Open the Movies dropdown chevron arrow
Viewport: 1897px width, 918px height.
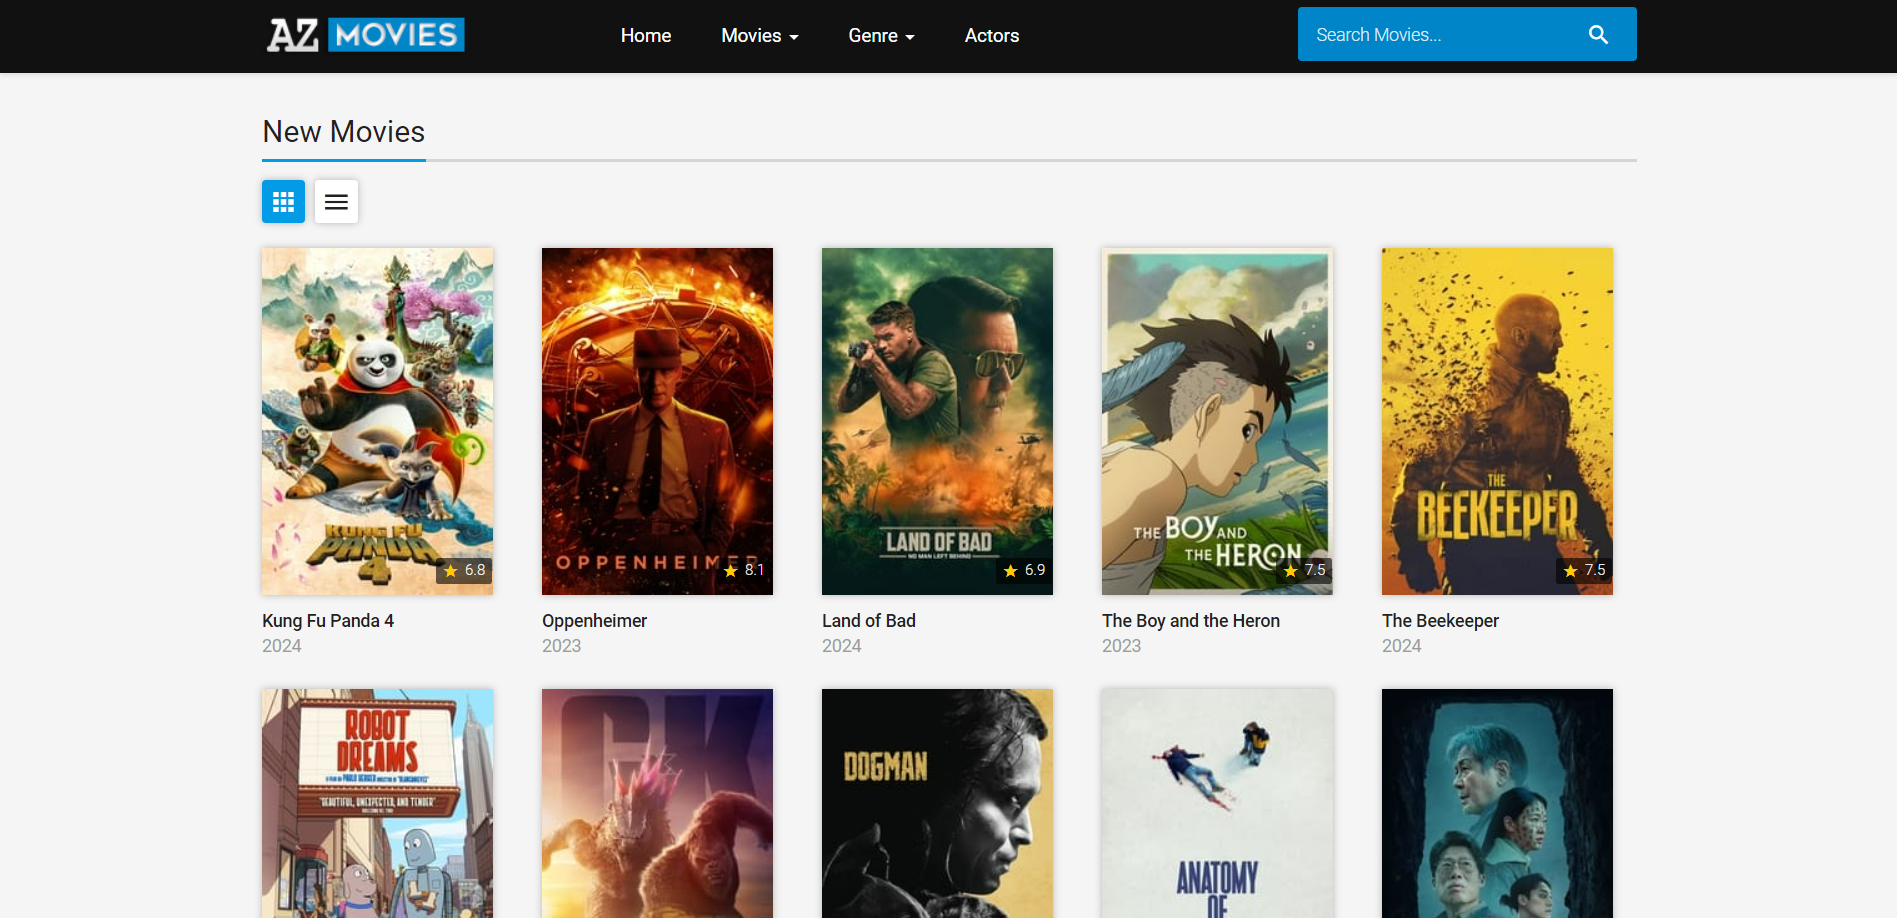pyautogui.click(x=794, y=37)
